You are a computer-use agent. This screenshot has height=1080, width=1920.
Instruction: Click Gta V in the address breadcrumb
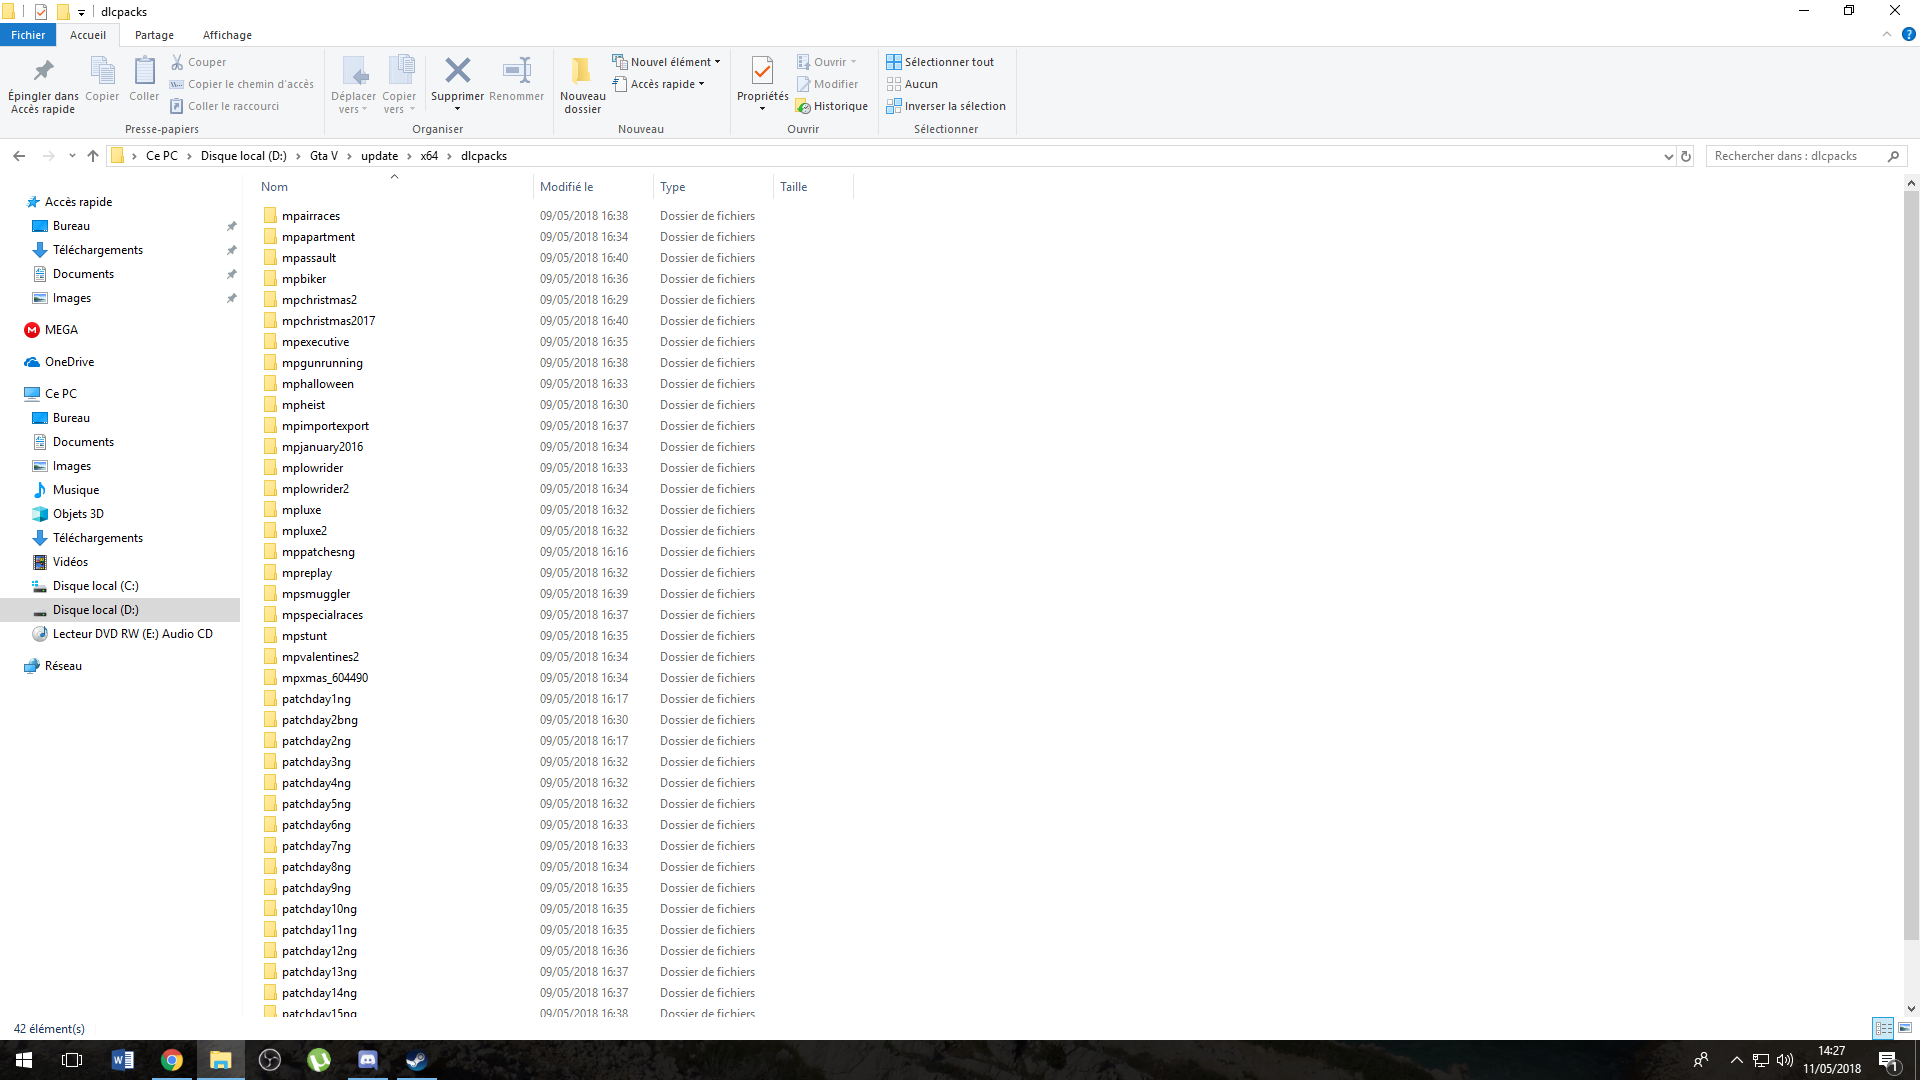pos(323,156)
